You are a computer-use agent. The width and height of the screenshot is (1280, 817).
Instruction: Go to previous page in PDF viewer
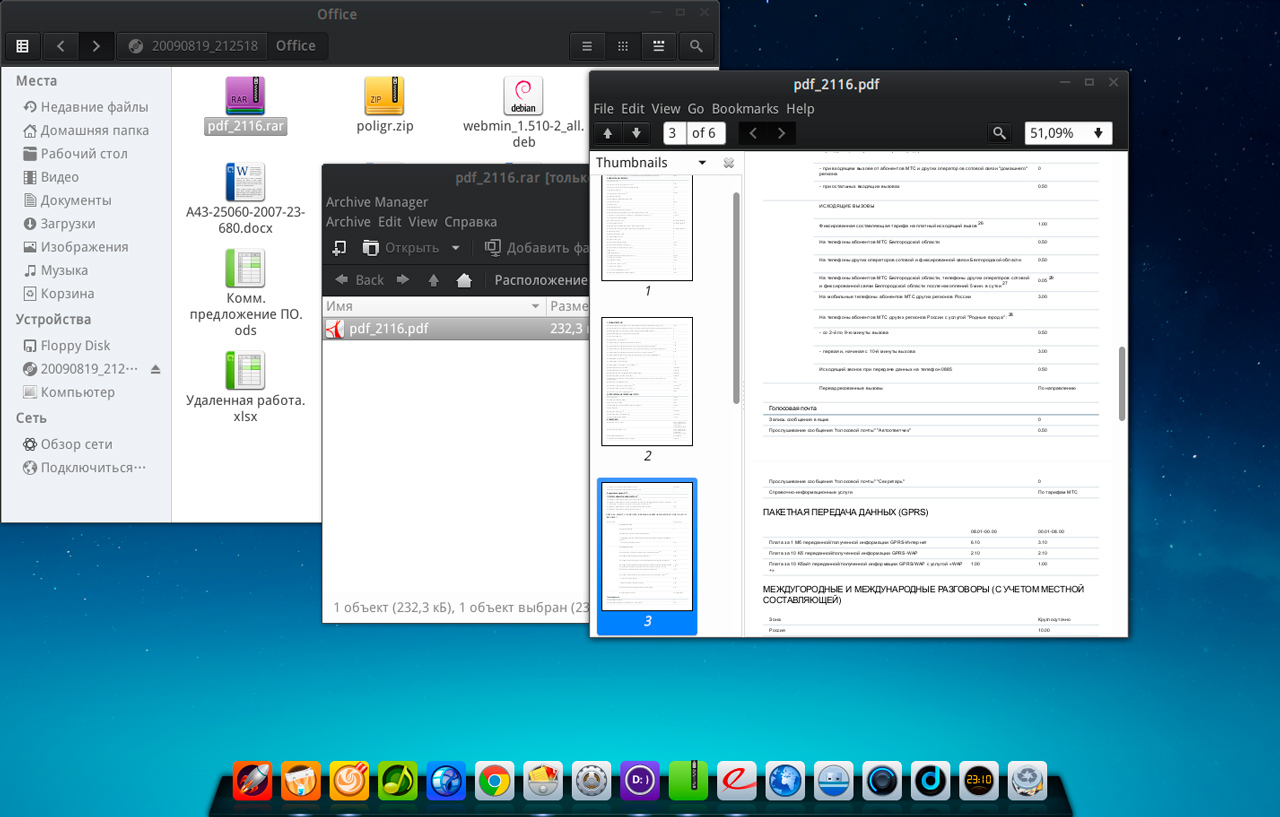(x=607, y=133)
